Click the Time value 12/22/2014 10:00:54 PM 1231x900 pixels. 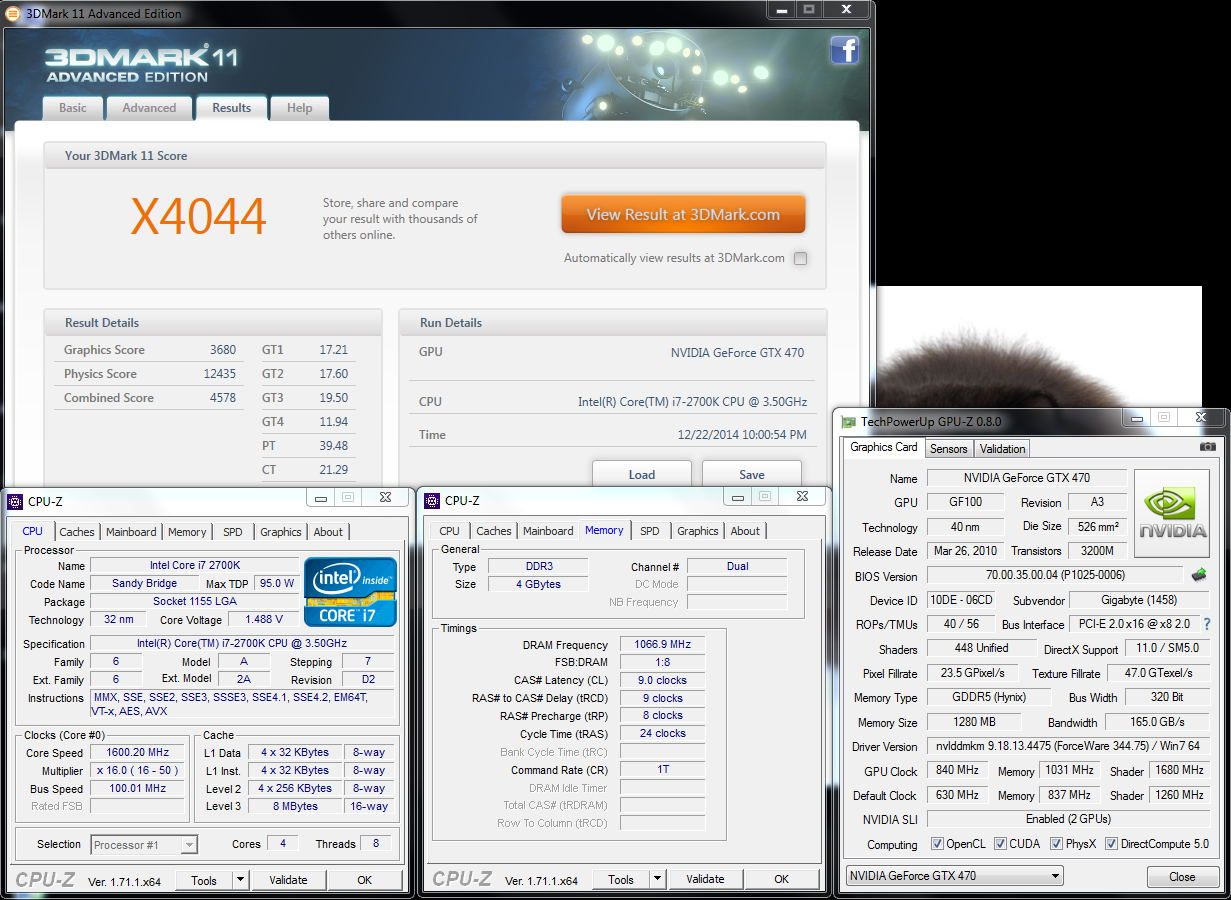click(742, 435)
